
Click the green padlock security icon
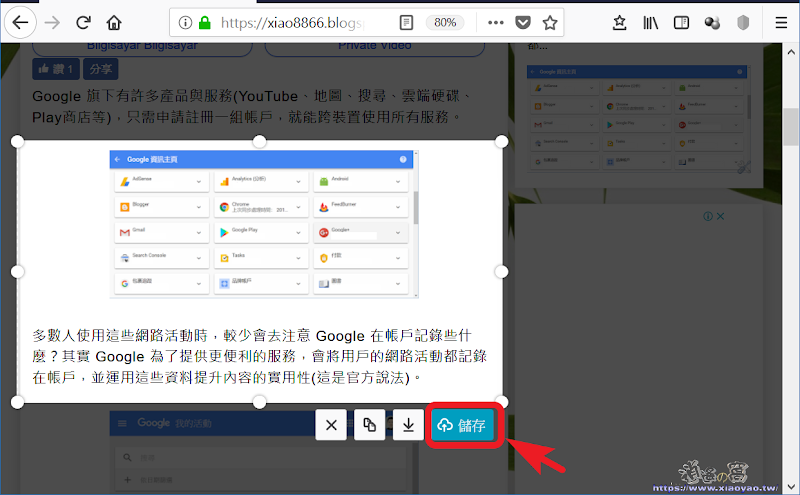point(205,22)
